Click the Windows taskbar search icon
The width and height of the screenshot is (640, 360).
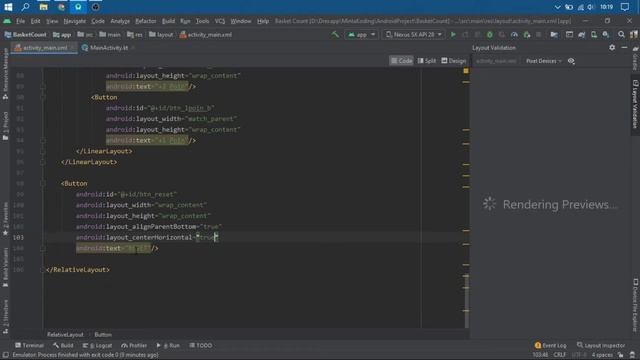click(x=26, y=7)
